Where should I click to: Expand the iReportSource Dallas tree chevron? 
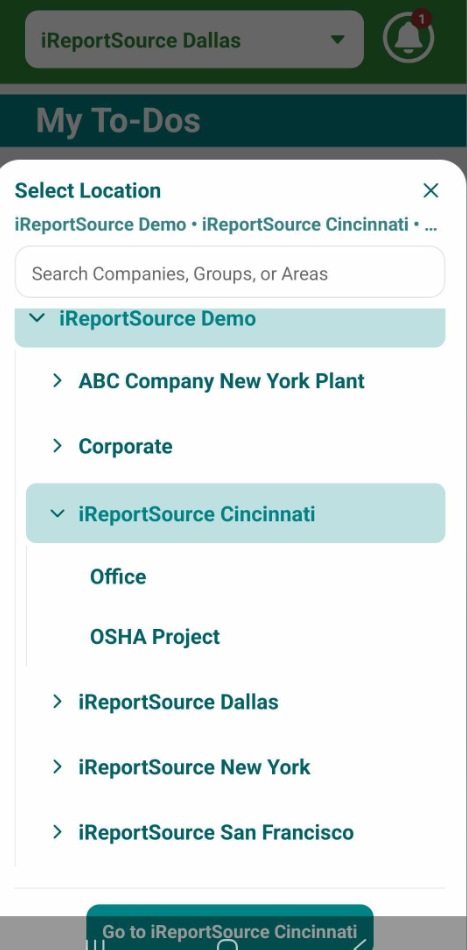tap(58, 702)
